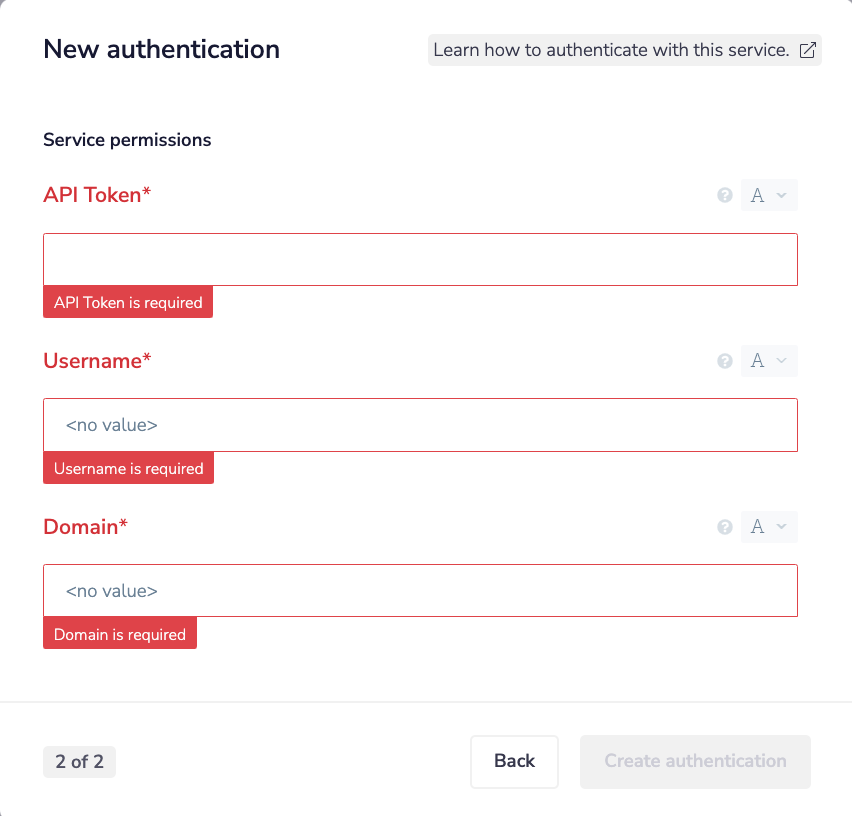Select the A field-type icon for Username

click(758, 361)
